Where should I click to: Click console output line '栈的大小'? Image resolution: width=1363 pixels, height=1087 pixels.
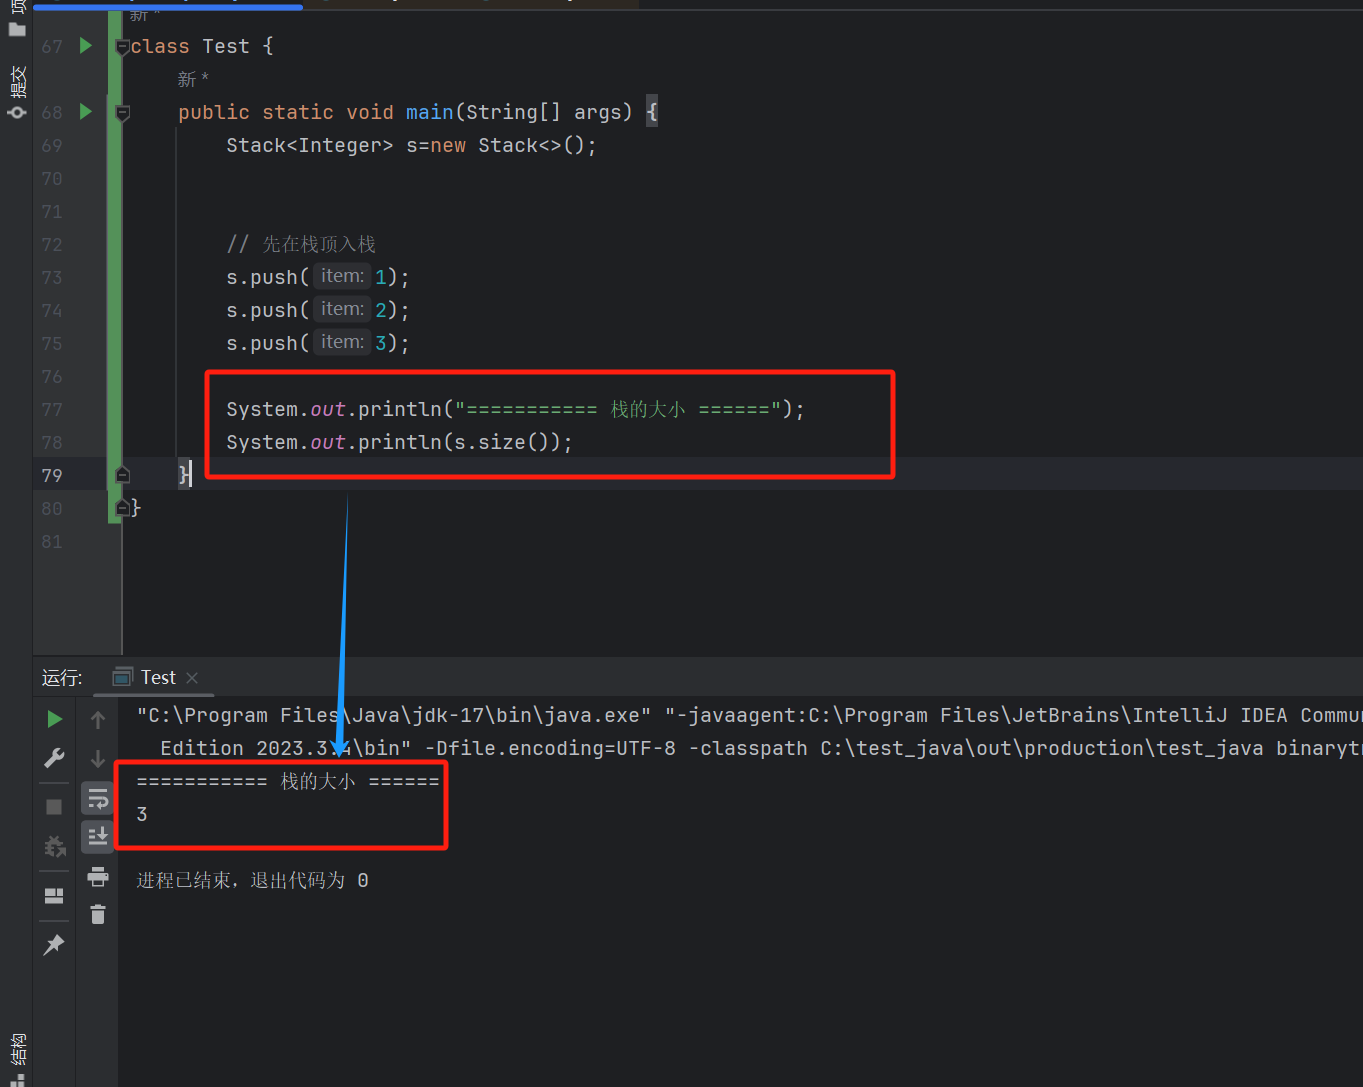click(288, 781)
